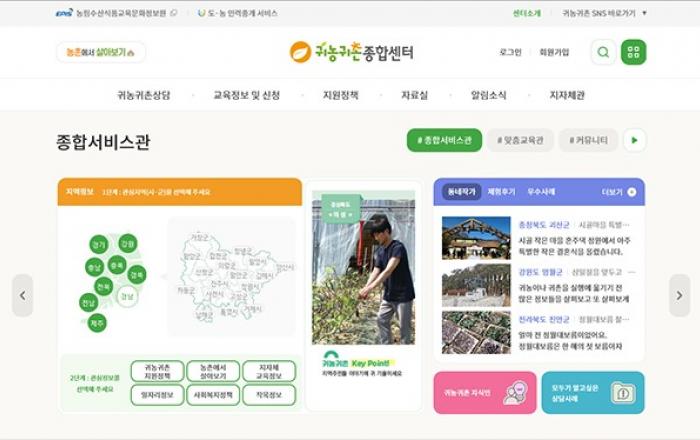
Task: Select the 경기 region circle
Action: pos(98,244)
